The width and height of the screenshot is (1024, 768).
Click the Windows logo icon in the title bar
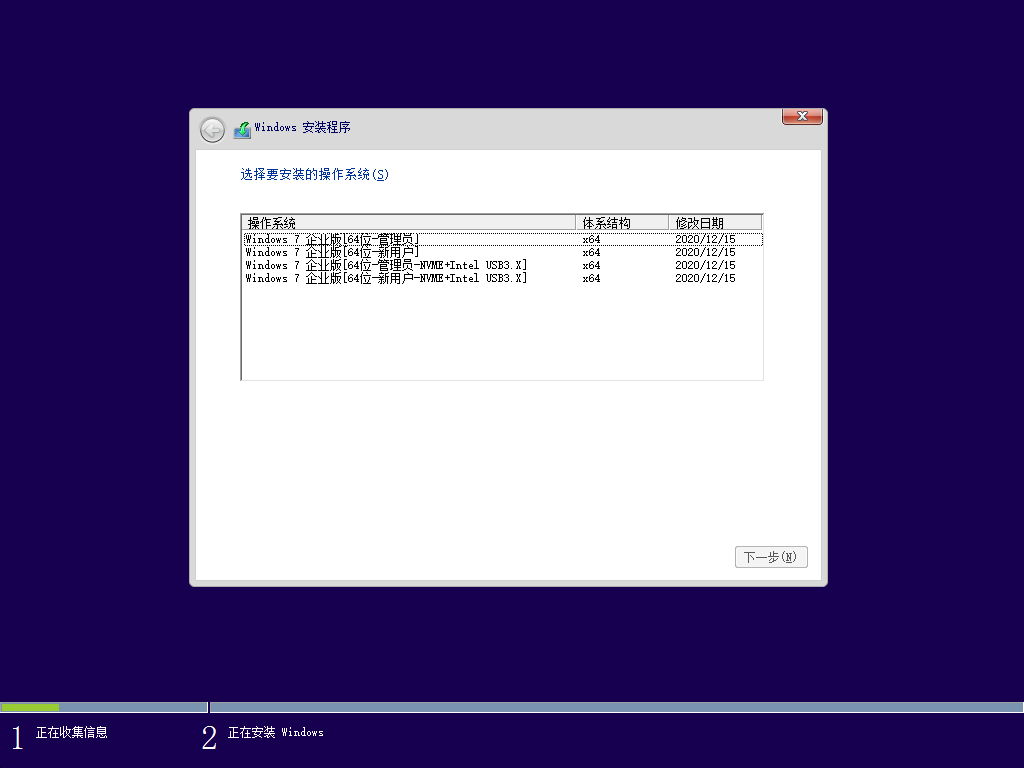pyautogui.click(x=241, y=128)
